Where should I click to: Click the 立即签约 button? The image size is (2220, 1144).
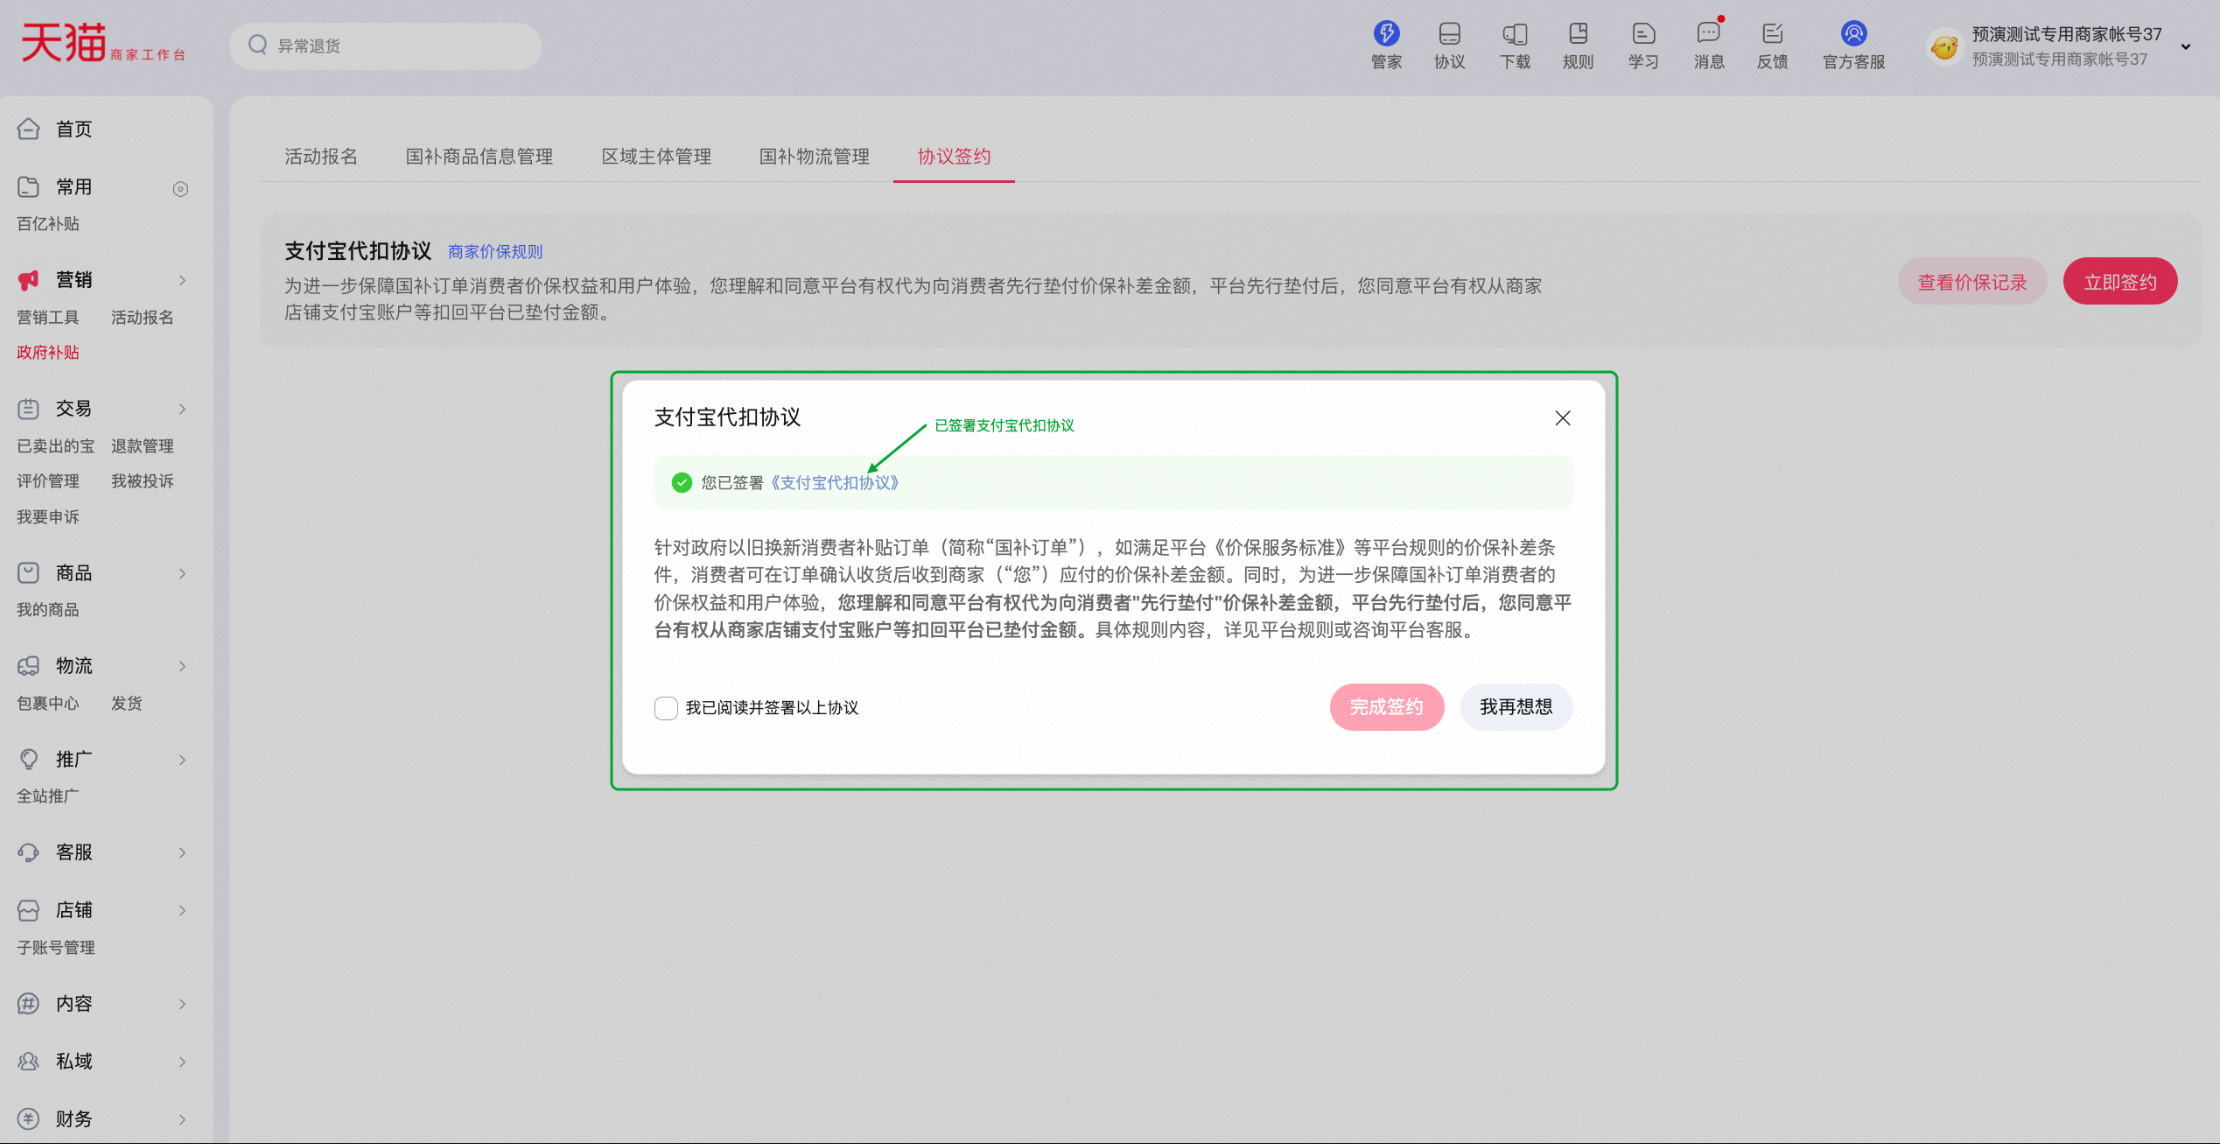(x=2119, y=282)
